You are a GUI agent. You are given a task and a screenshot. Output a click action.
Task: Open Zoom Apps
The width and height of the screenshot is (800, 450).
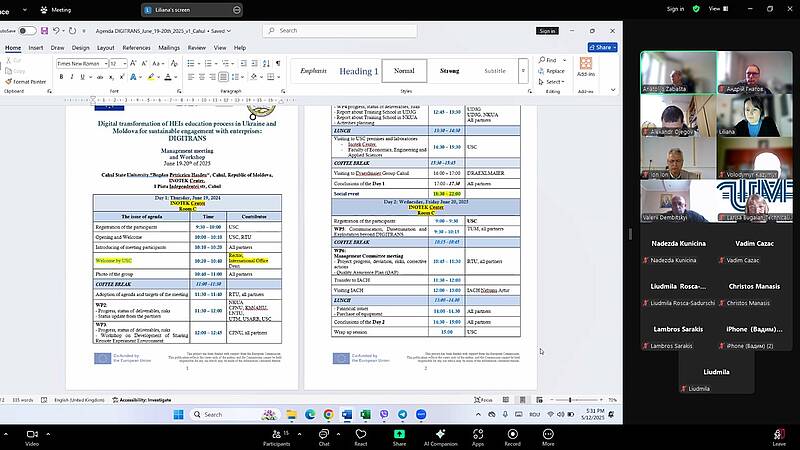[478, 438]
